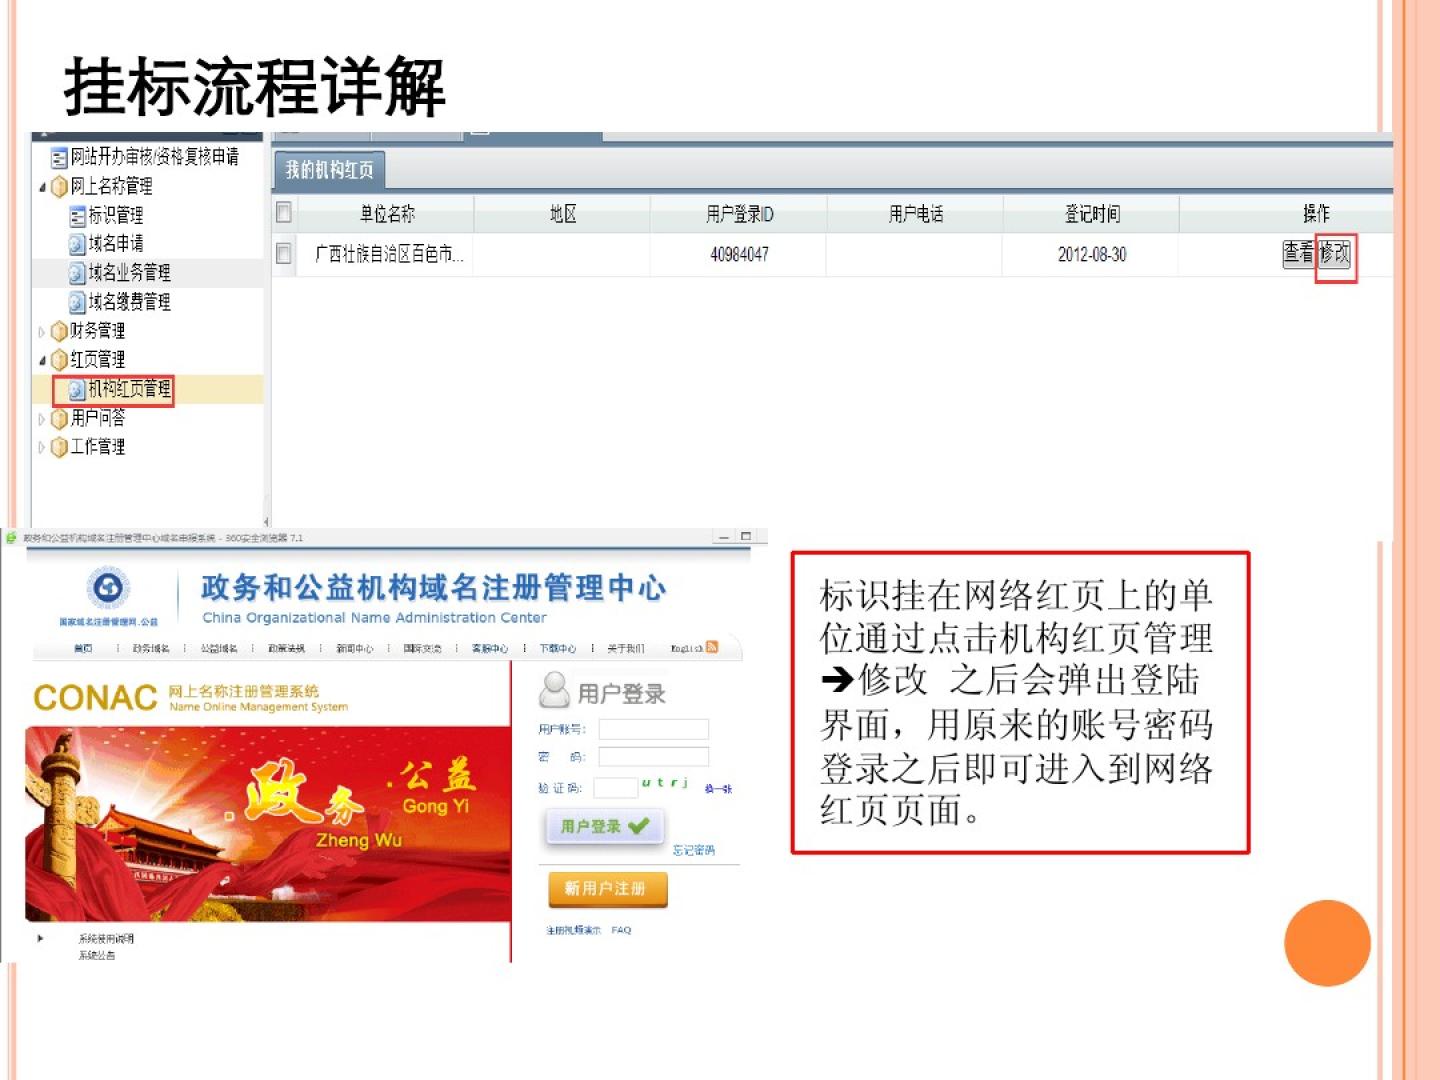Click the CONAC round logo emblem
The width and height of the screenshot is (1440, 1080).
[x=108, y=588]
